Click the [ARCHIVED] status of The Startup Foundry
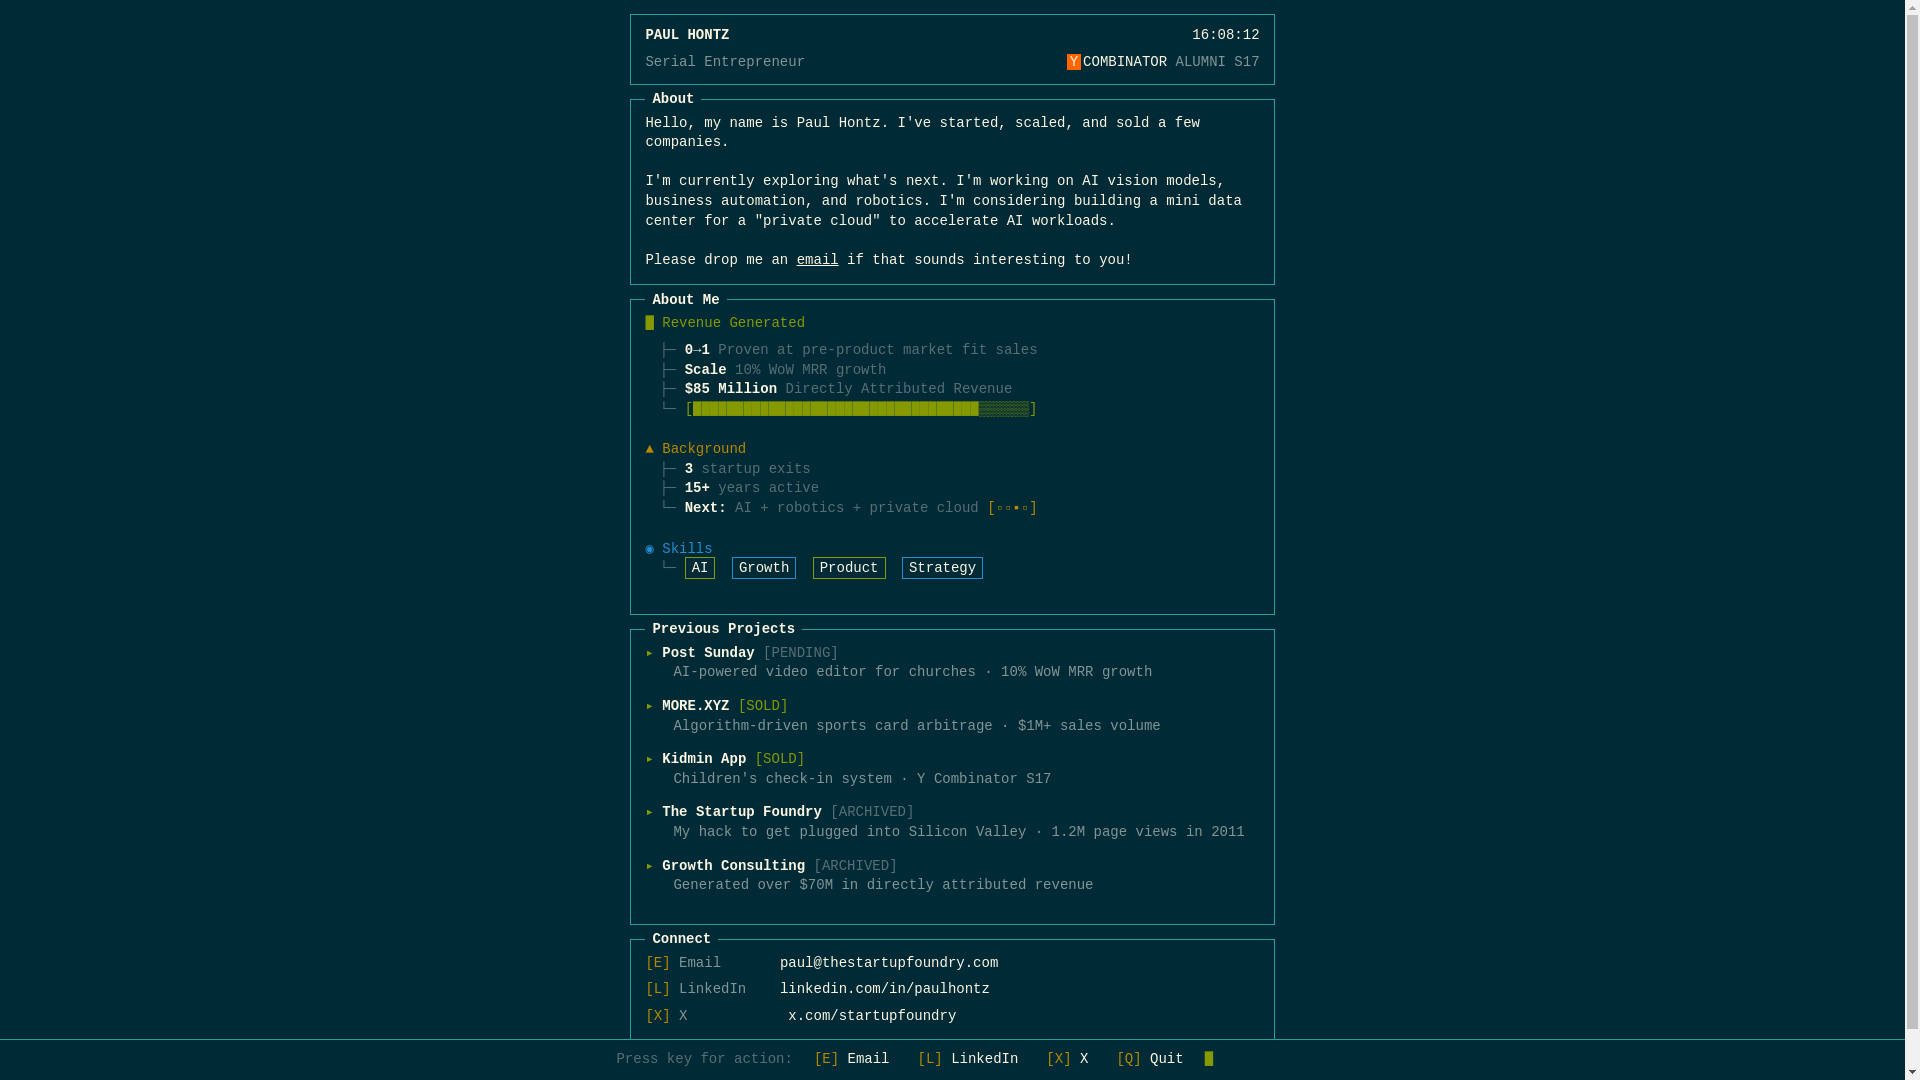 872,812
